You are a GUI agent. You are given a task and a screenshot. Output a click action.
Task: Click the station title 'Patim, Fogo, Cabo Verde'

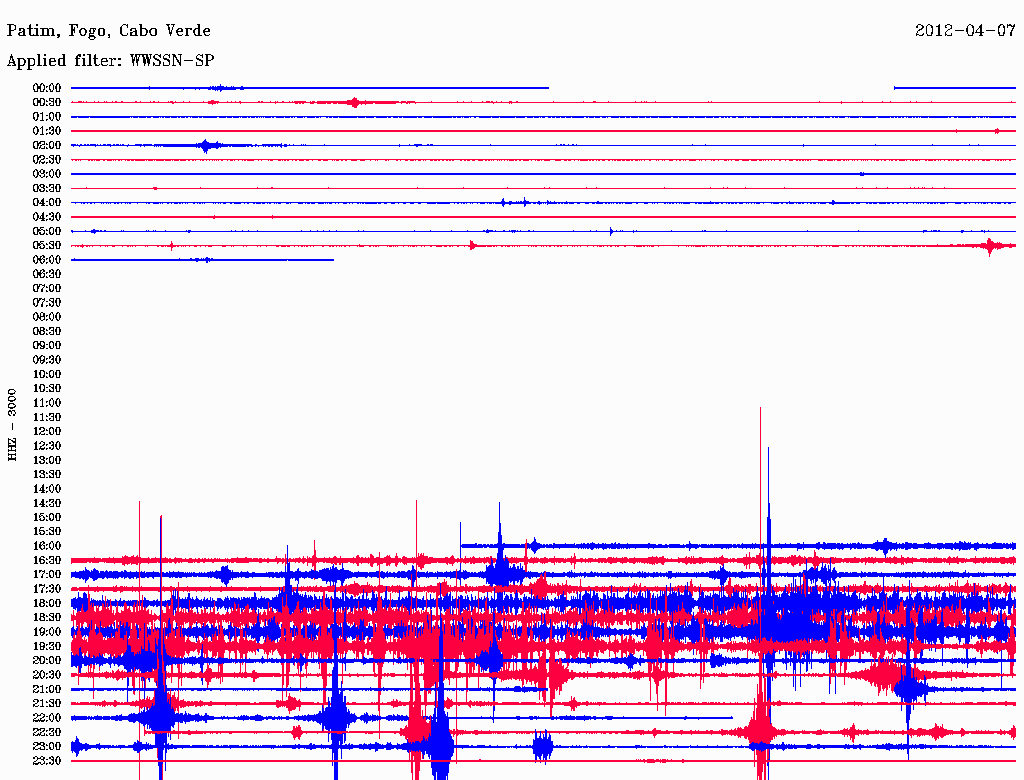click(108, 31)
